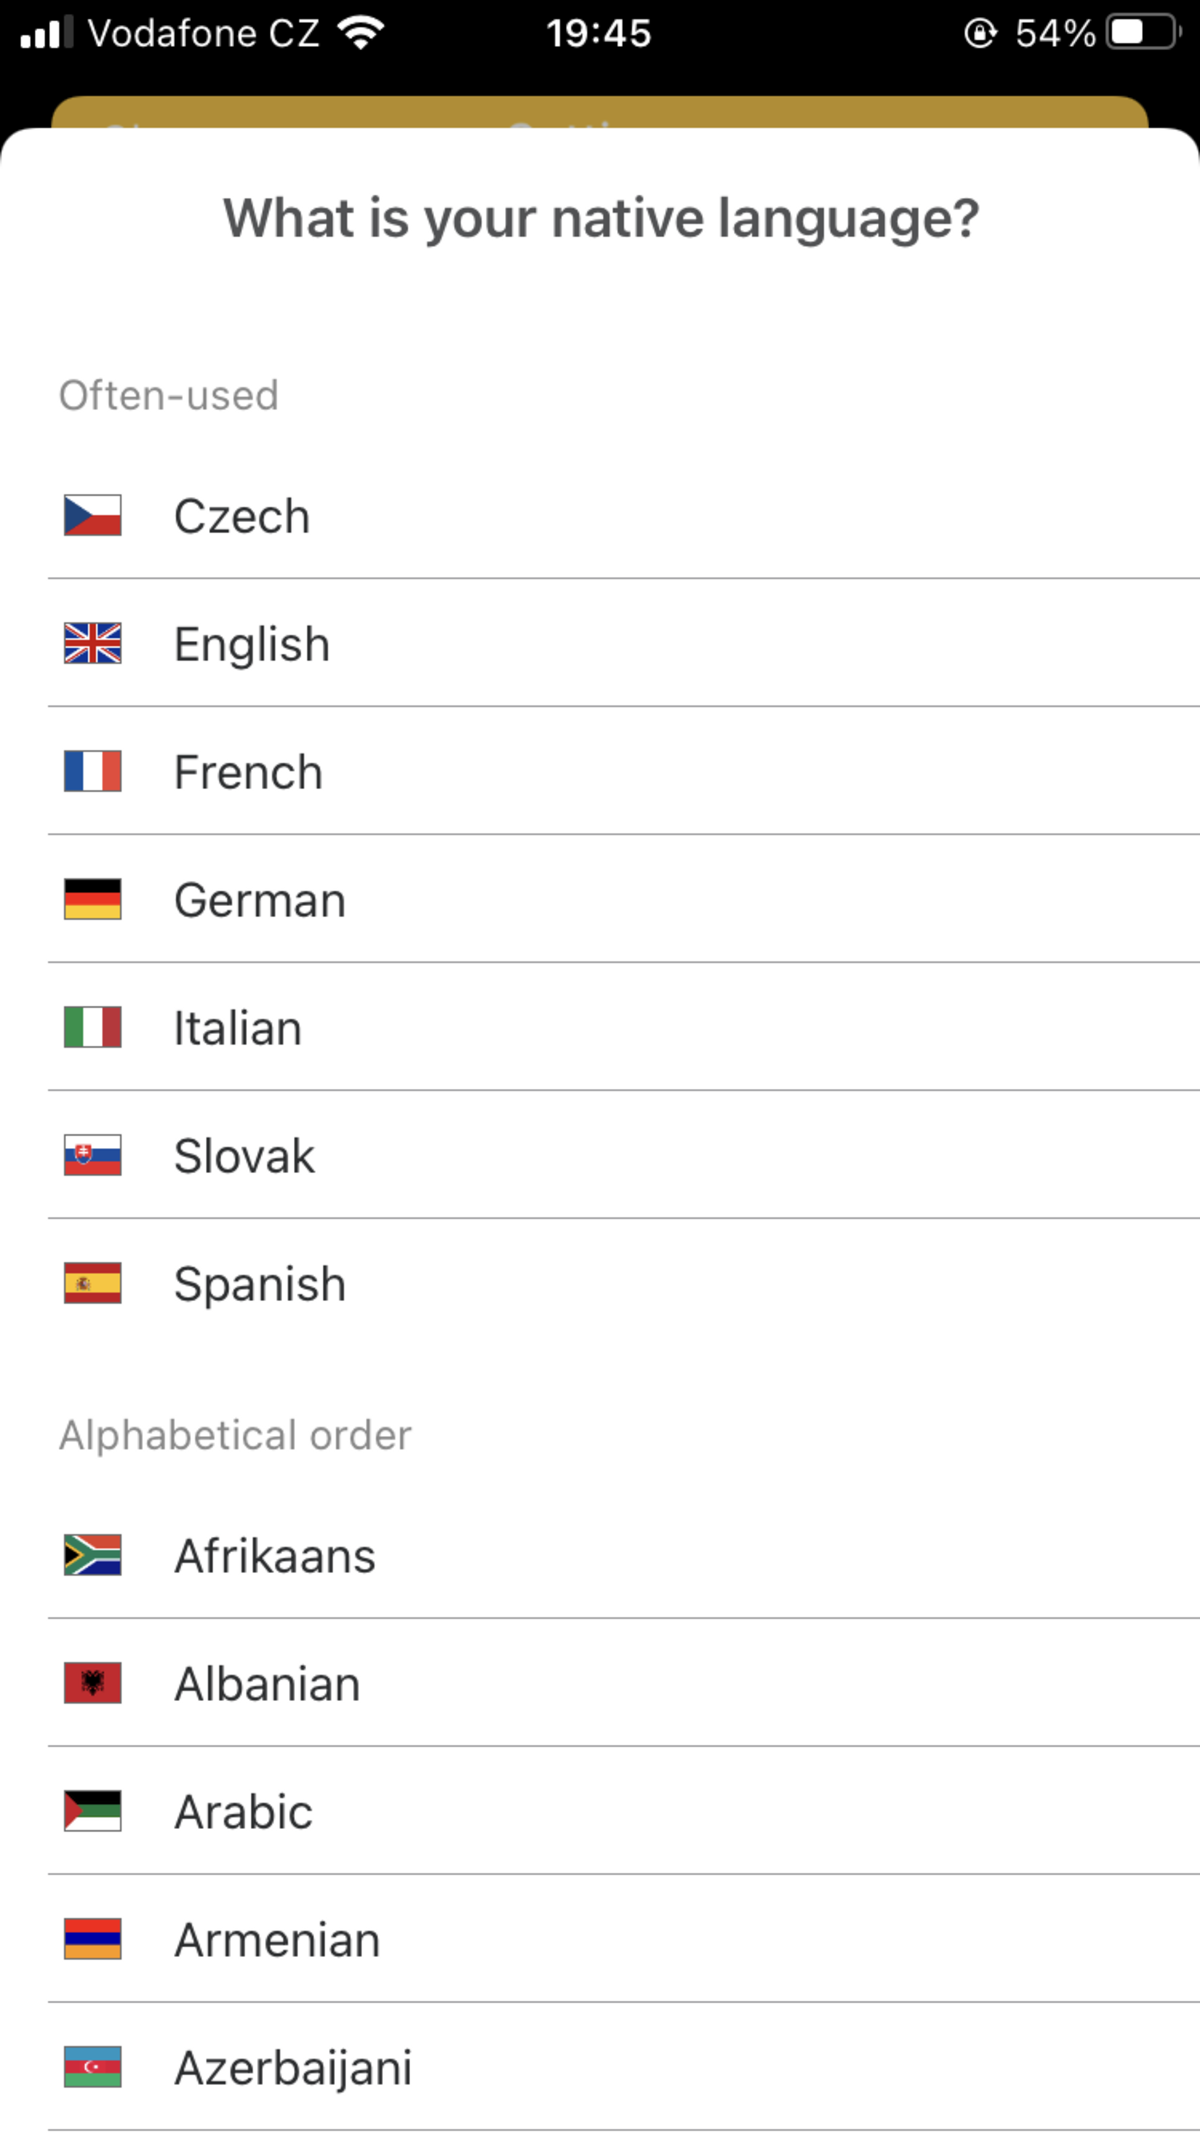The image size is (1200, 2134).
Task: Tap the Azerbaijani flag icon
Action: point(92,2068)
